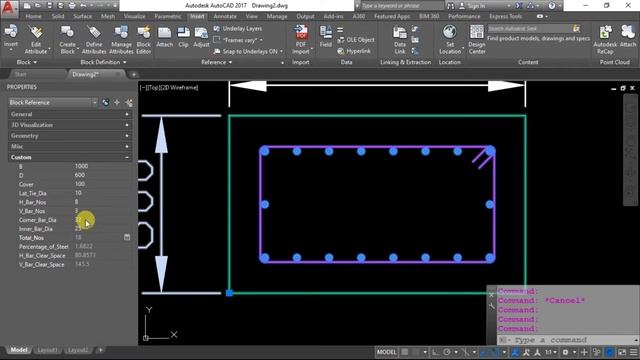Open the Express Tools tab
The height and width of the screenshot is (360, 640).
pos(505,16)
